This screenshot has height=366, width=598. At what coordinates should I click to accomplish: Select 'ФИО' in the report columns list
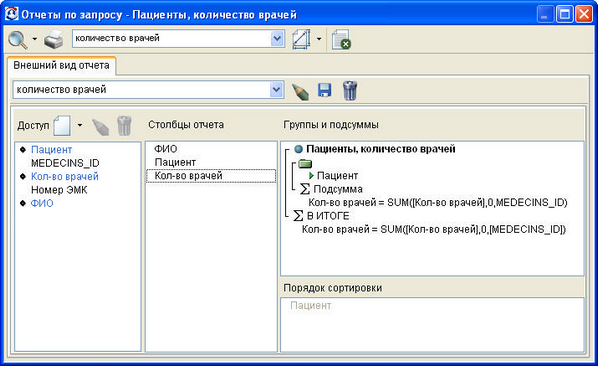tap(166, 149)
